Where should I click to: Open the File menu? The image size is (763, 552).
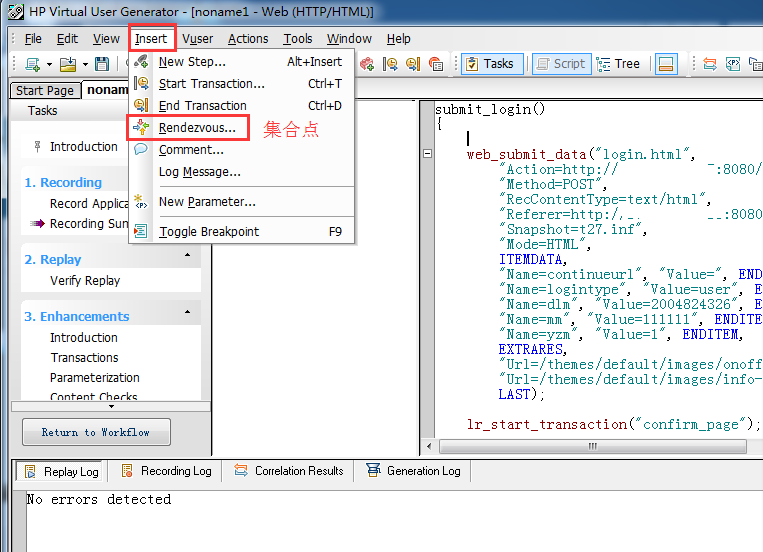click(33, 38)
